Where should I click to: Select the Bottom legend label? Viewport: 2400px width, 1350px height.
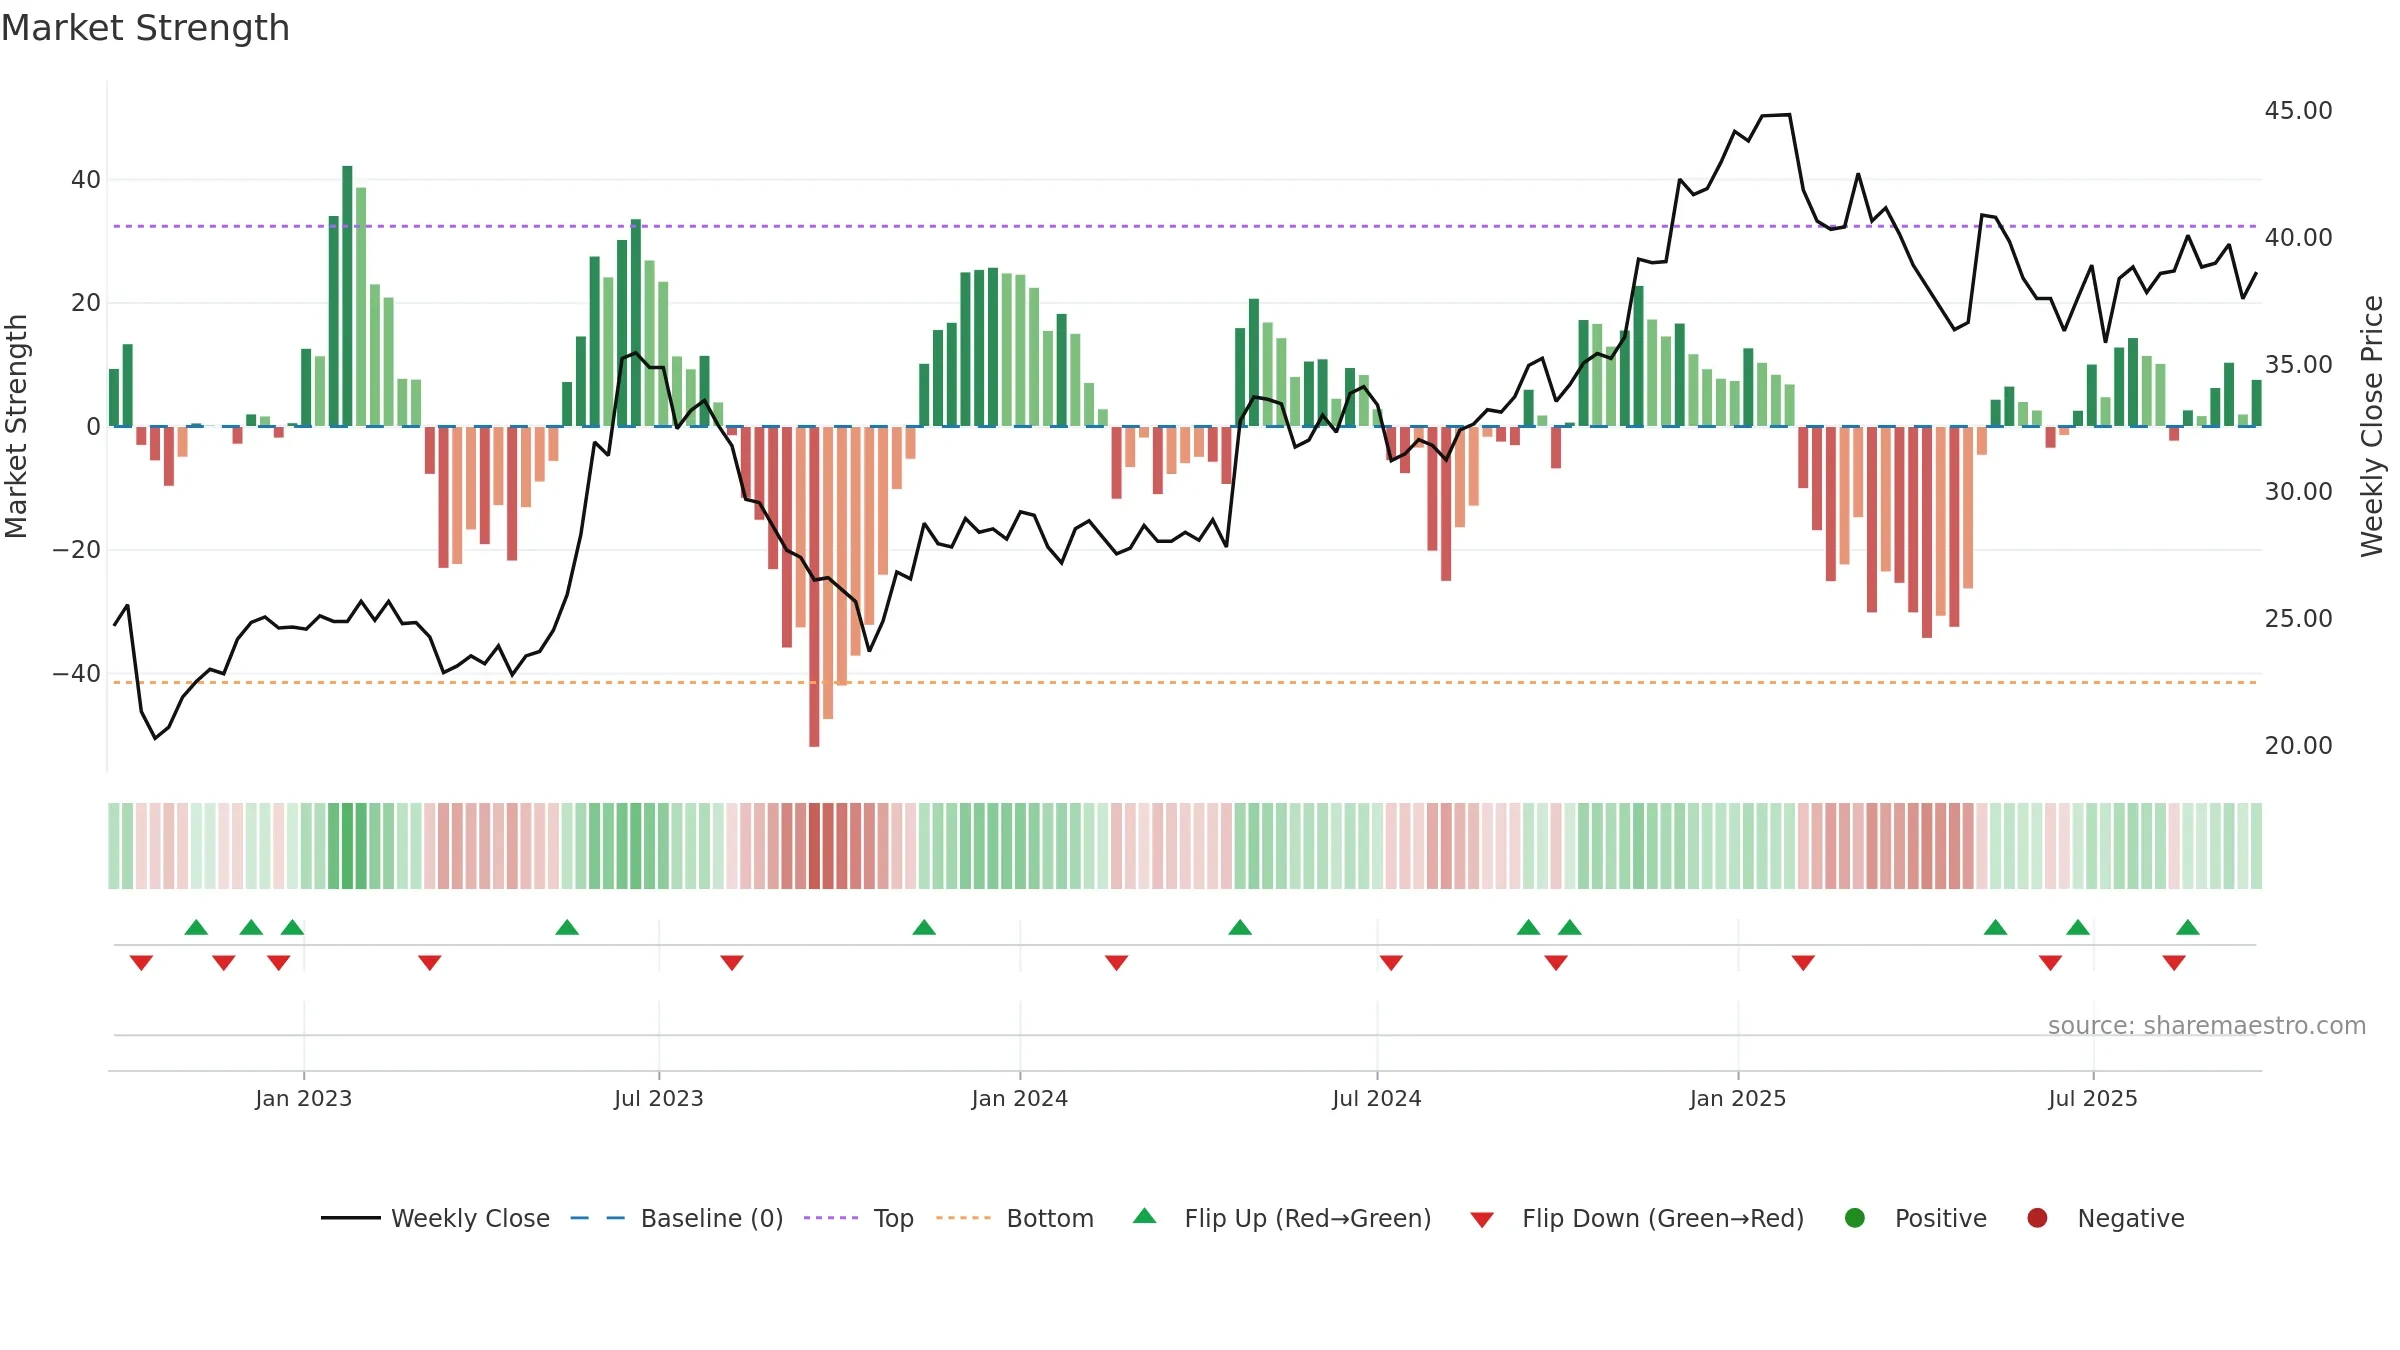click(x=1050, y=1218)
